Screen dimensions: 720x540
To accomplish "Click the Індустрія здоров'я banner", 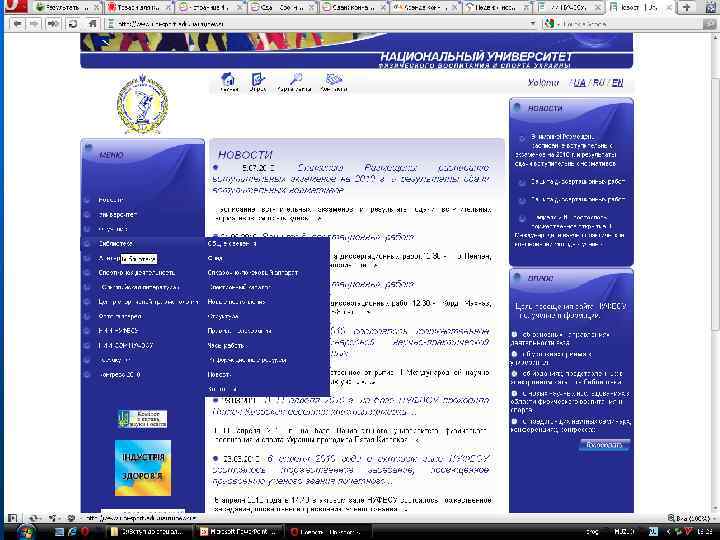I will (143, 468).
